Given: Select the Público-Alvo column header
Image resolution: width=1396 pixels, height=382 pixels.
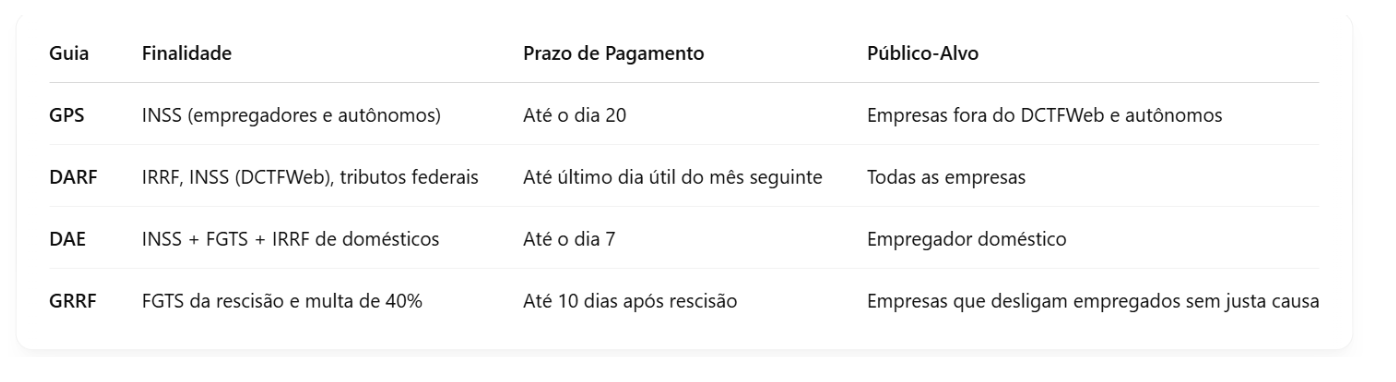Looking at the screenshot, I should pyautogui.click(x=923, y=54).
